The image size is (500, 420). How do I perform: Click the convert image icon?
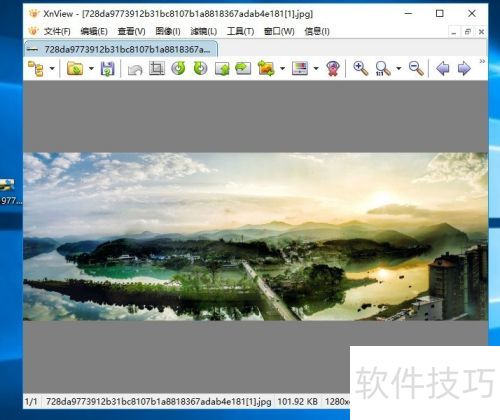pos(266,68)
